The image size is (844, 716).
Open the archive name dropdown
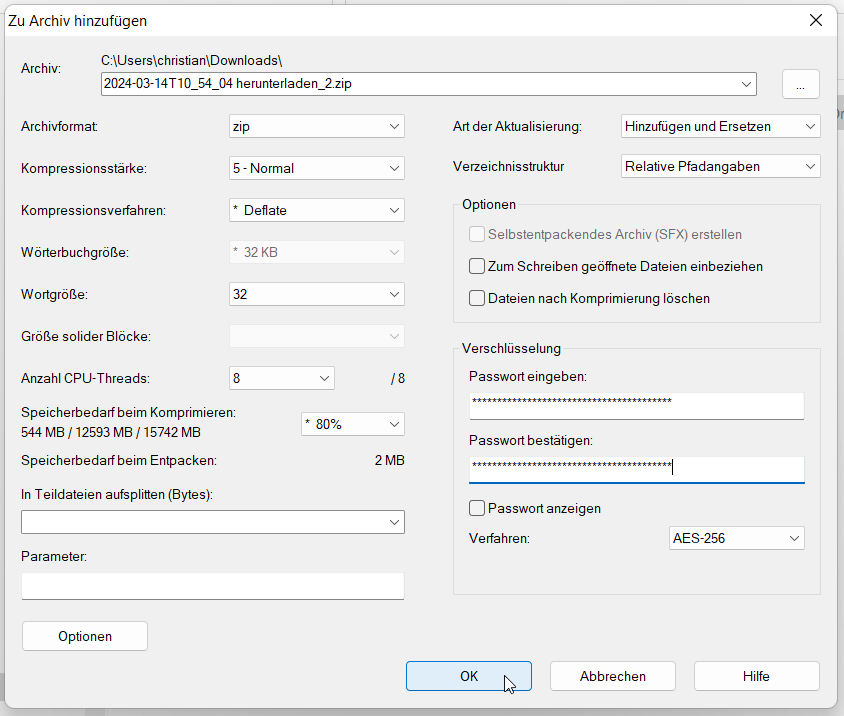746,84
